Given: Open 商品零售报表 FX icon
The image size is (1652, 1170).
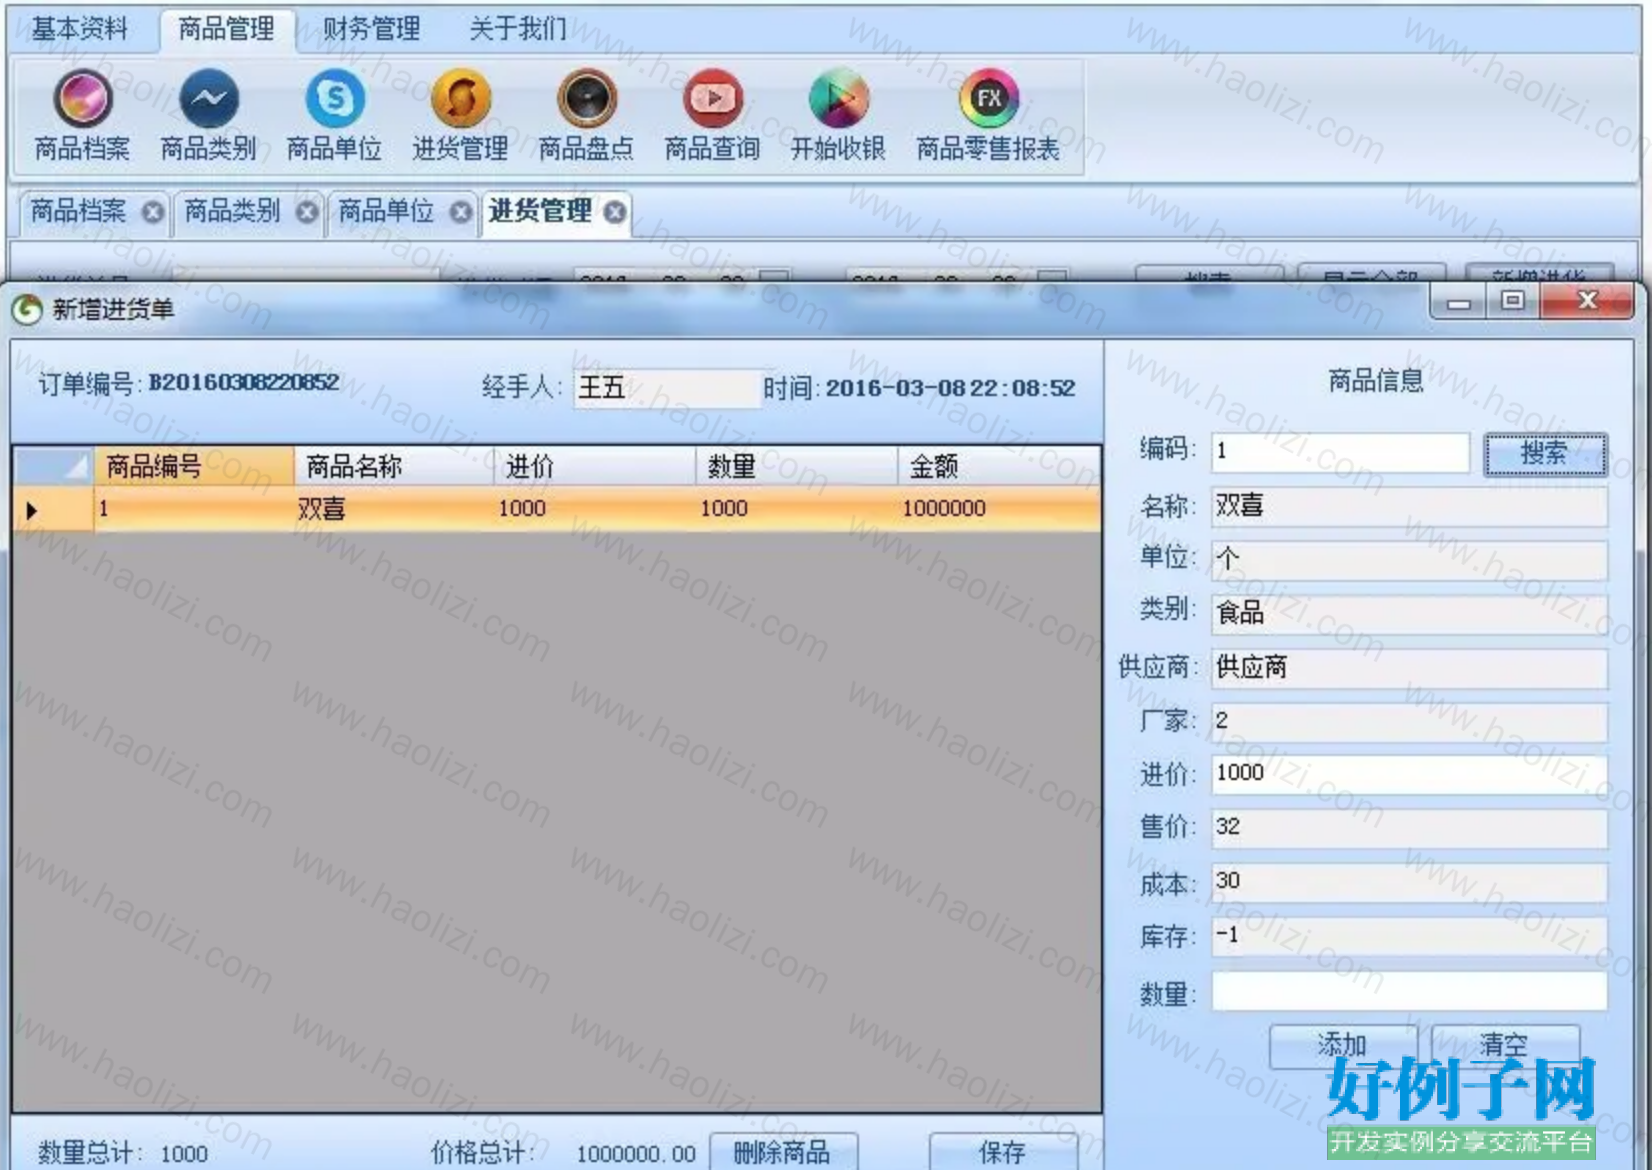Looking at the screenshot, I should pyautogui.click(x=988, y=98).
